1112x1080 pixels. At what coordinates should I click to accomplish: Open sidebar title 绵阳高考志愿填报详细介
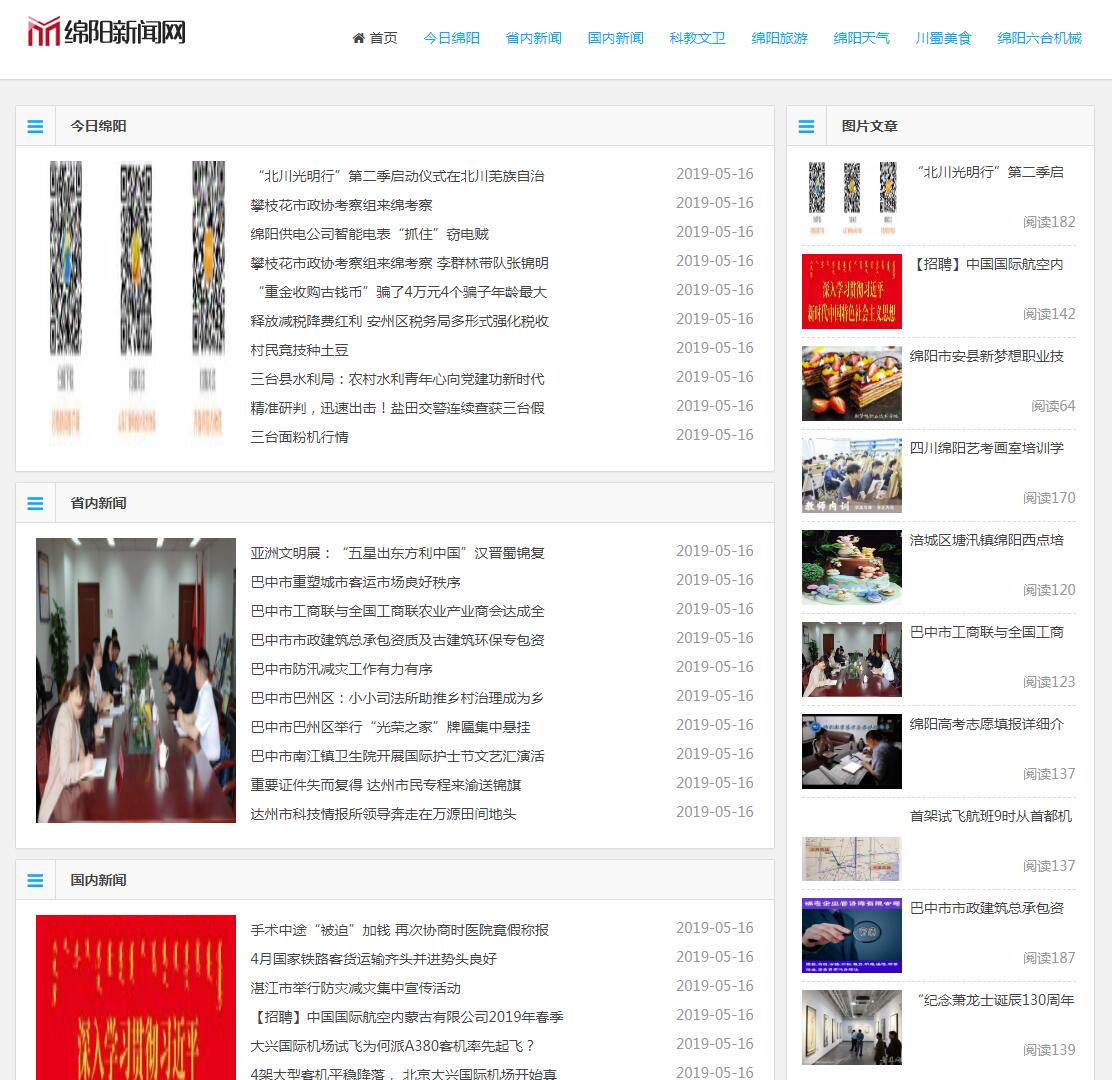[986, 725]
